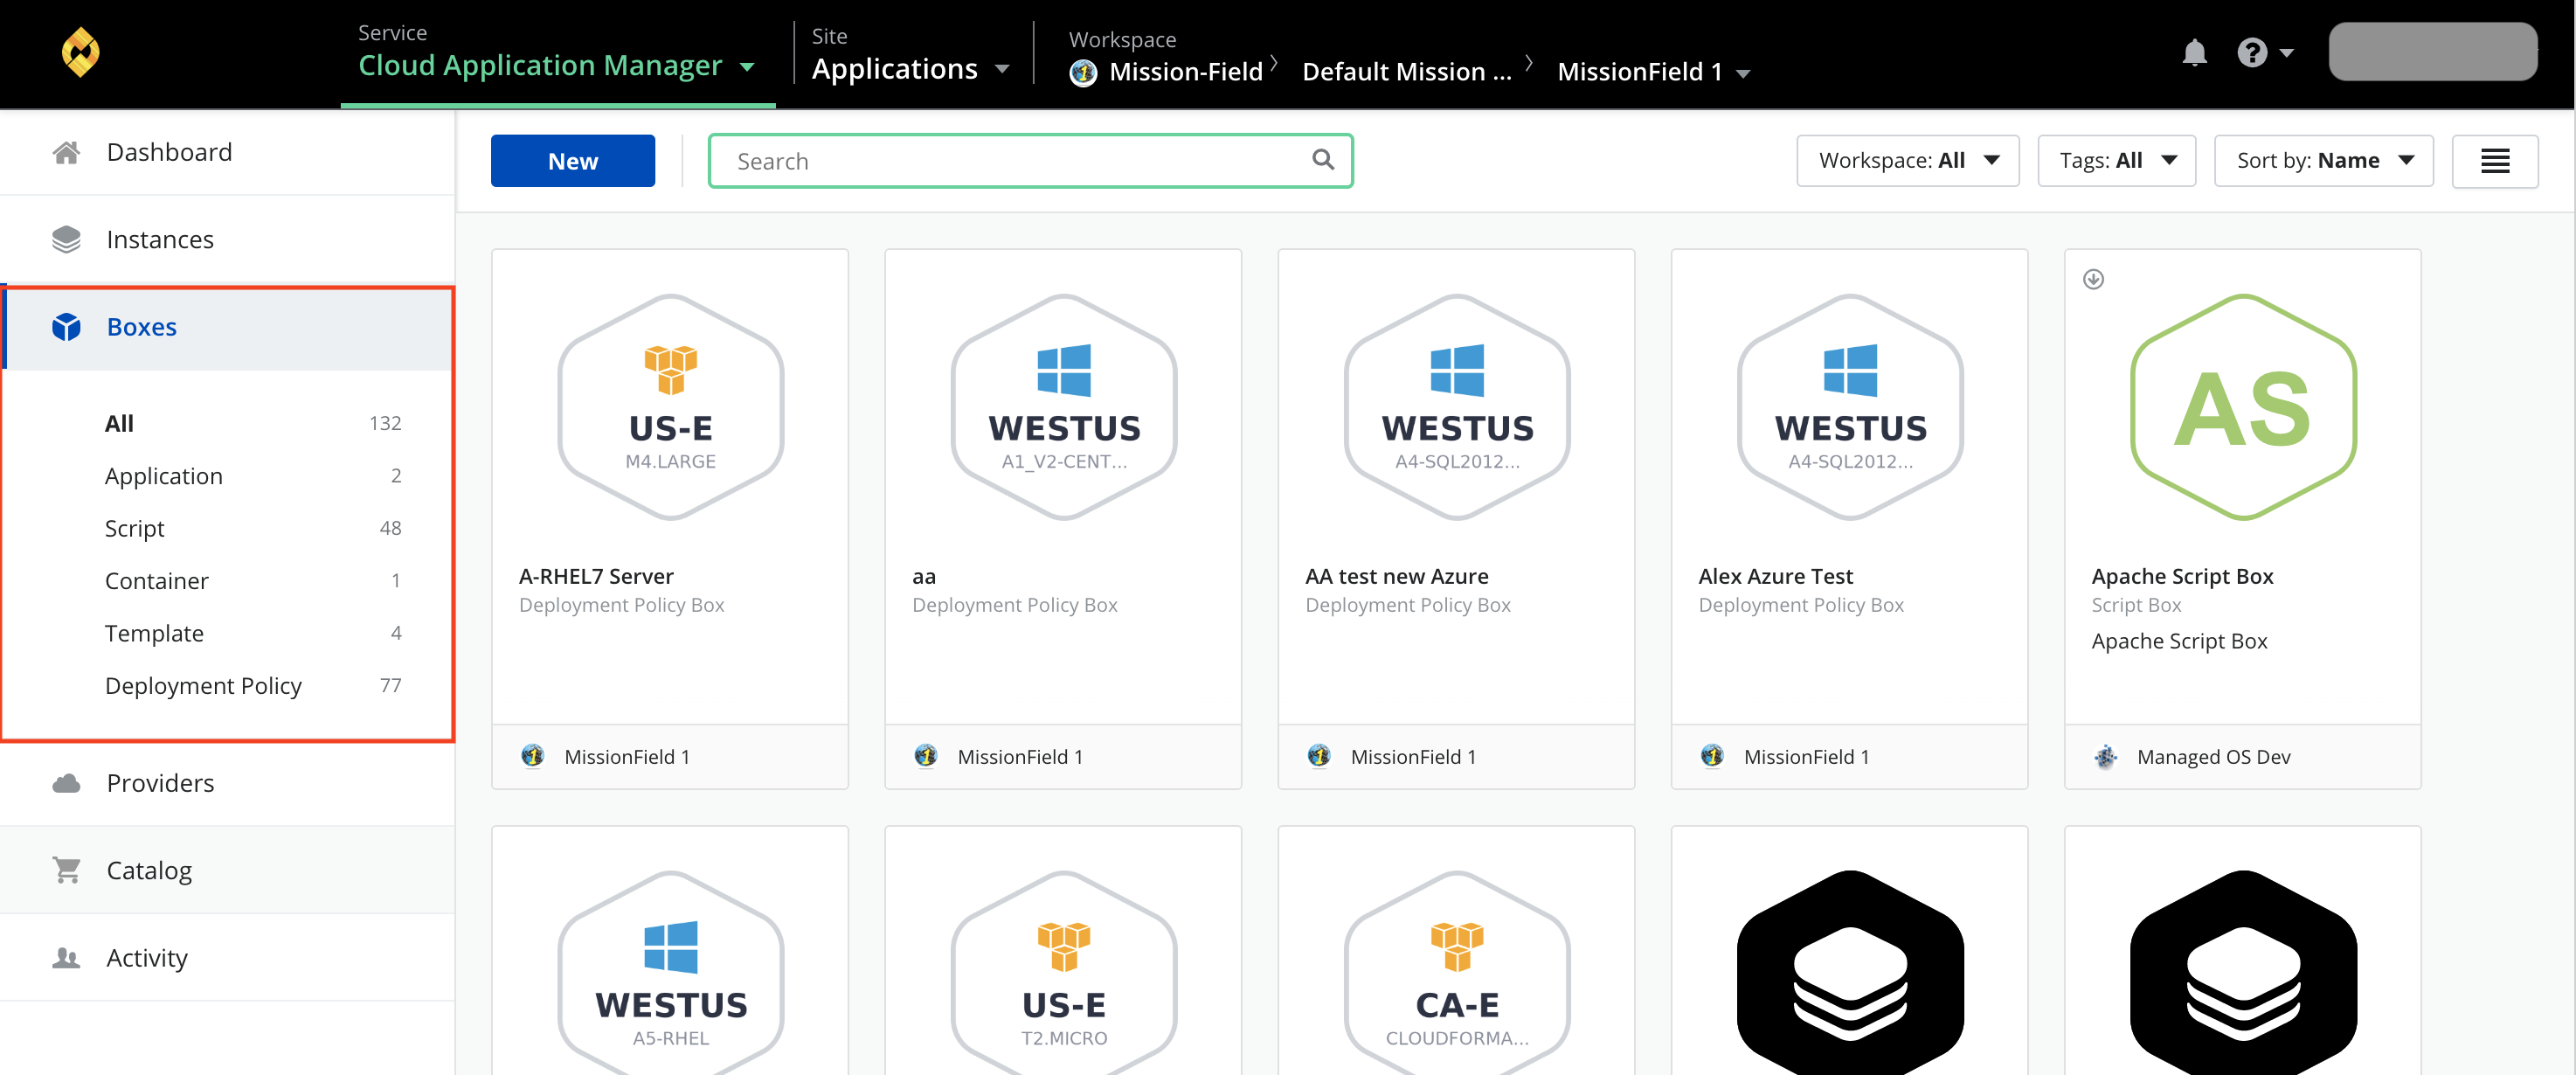This screenshot has height=1075, width=2576.
Task: Click the 77 count next to Deployment Policy
Action: (390, 685)
